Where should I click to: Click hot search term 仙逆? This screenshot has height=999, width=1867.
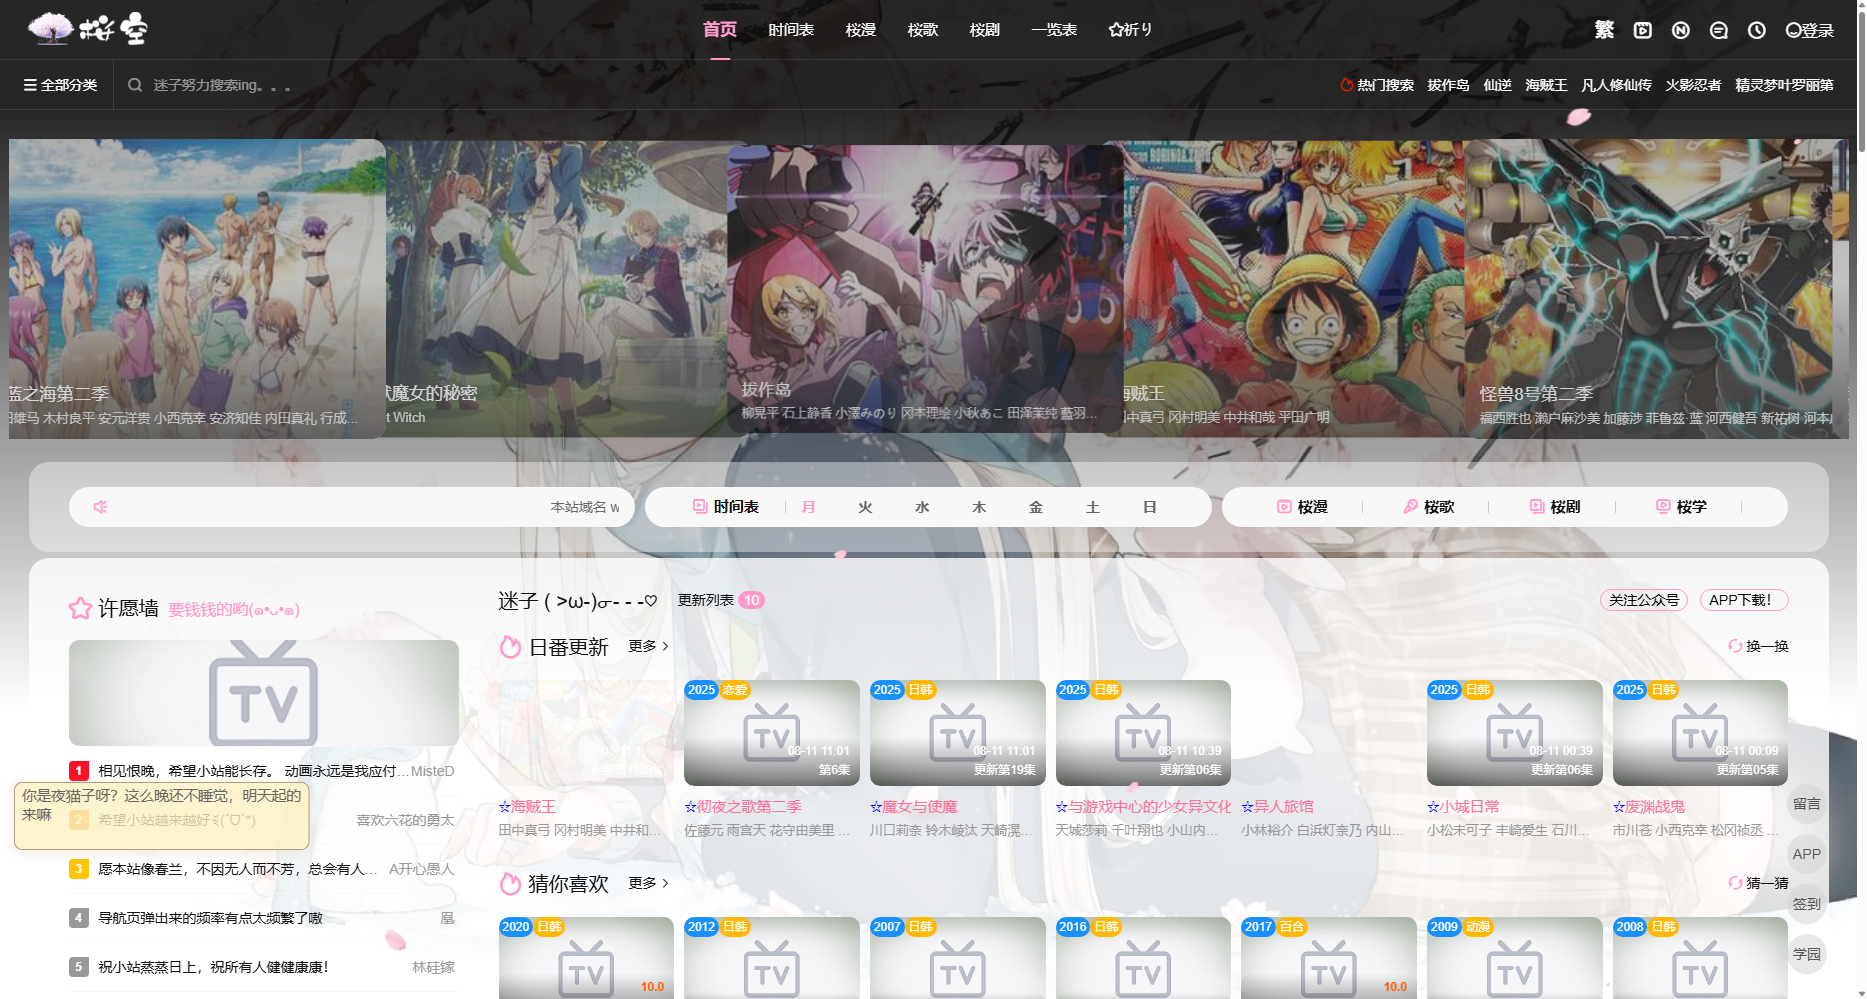pos(1497,85)
